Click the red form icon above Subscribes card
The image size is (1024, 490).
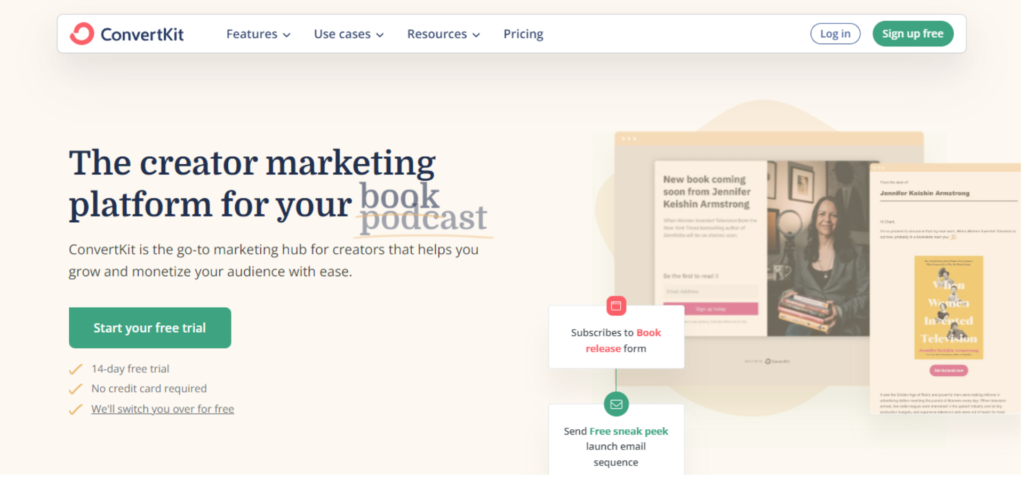(x=616, y=306)
